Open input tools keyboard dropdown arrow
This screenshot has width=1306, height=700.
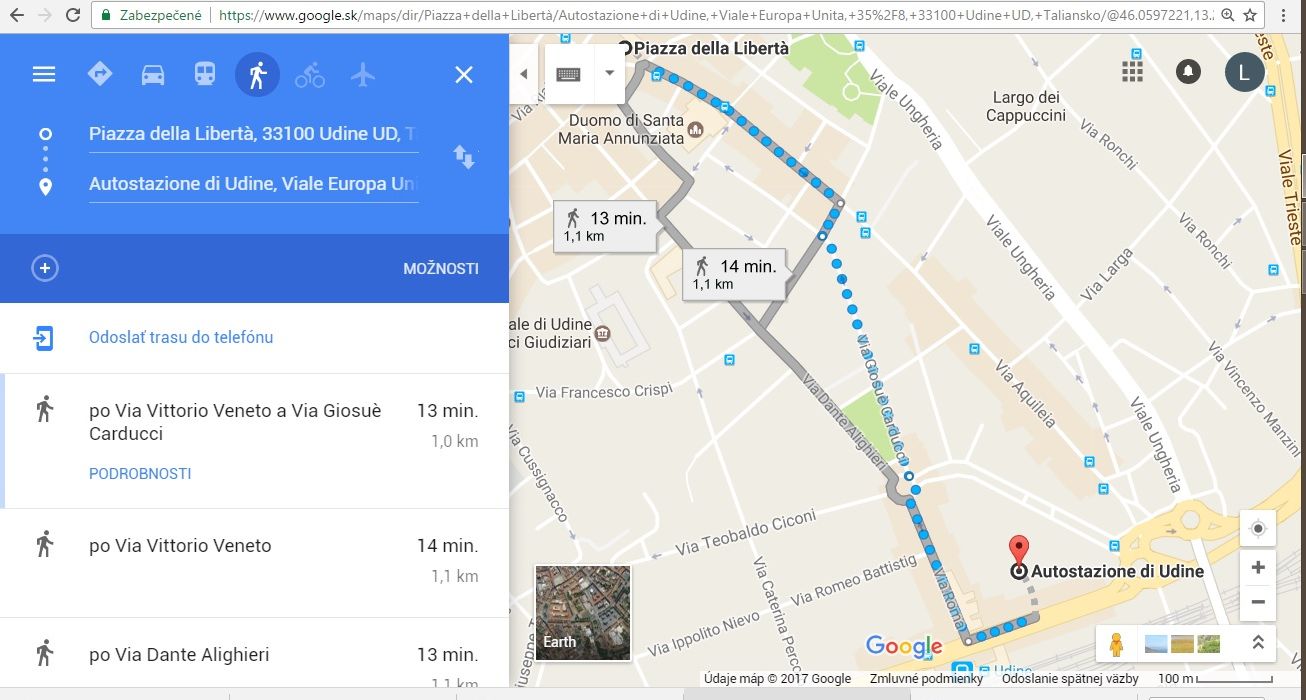pyautogui.click(x=609, y=73)
